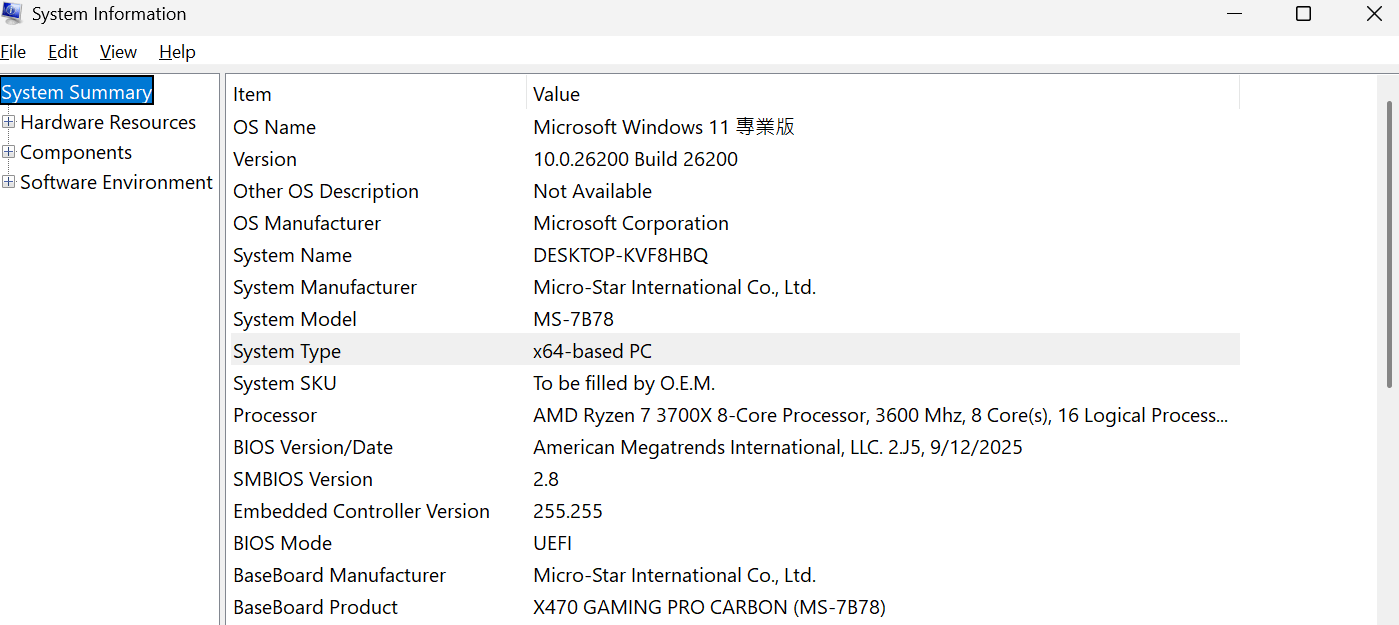The height and width of the screenshot is (625, 1399).
Task: Click the Item column header
Action: click(x=376, y=94)
